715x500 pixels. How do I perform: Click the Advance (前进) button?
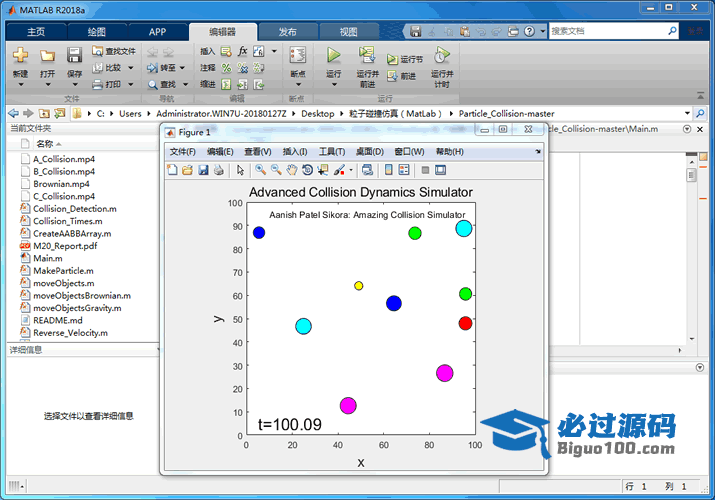pos(402,76)
